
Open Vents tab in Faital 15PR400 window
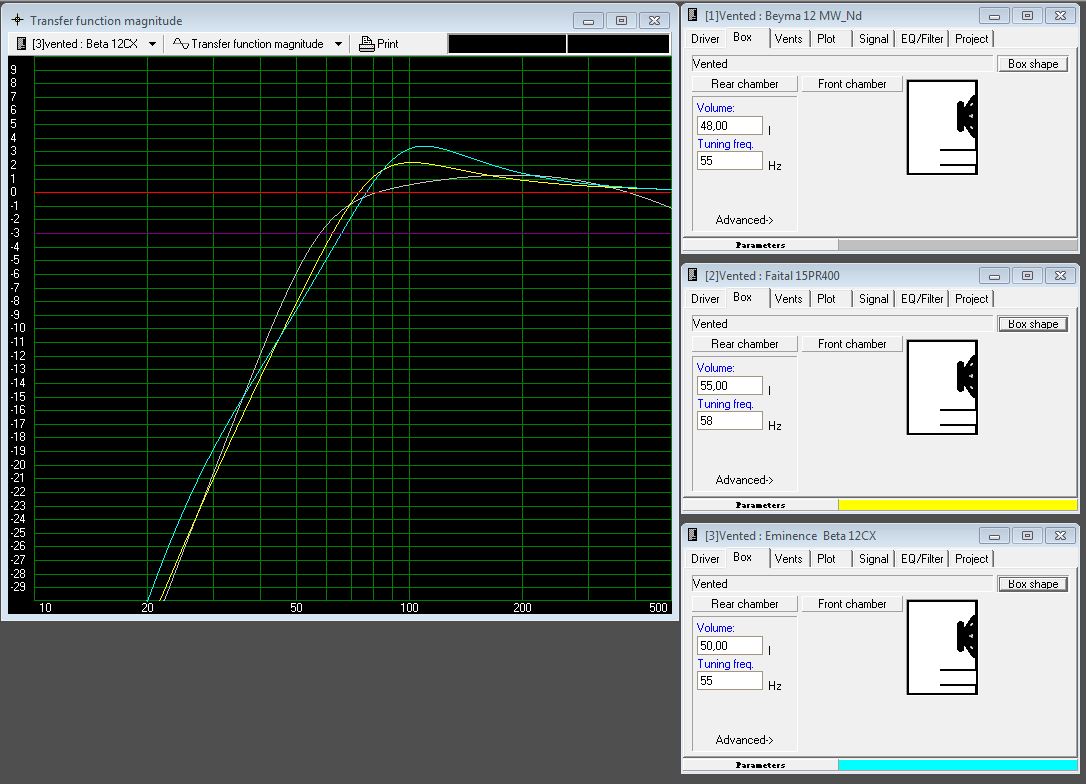(x=788, y=299)
